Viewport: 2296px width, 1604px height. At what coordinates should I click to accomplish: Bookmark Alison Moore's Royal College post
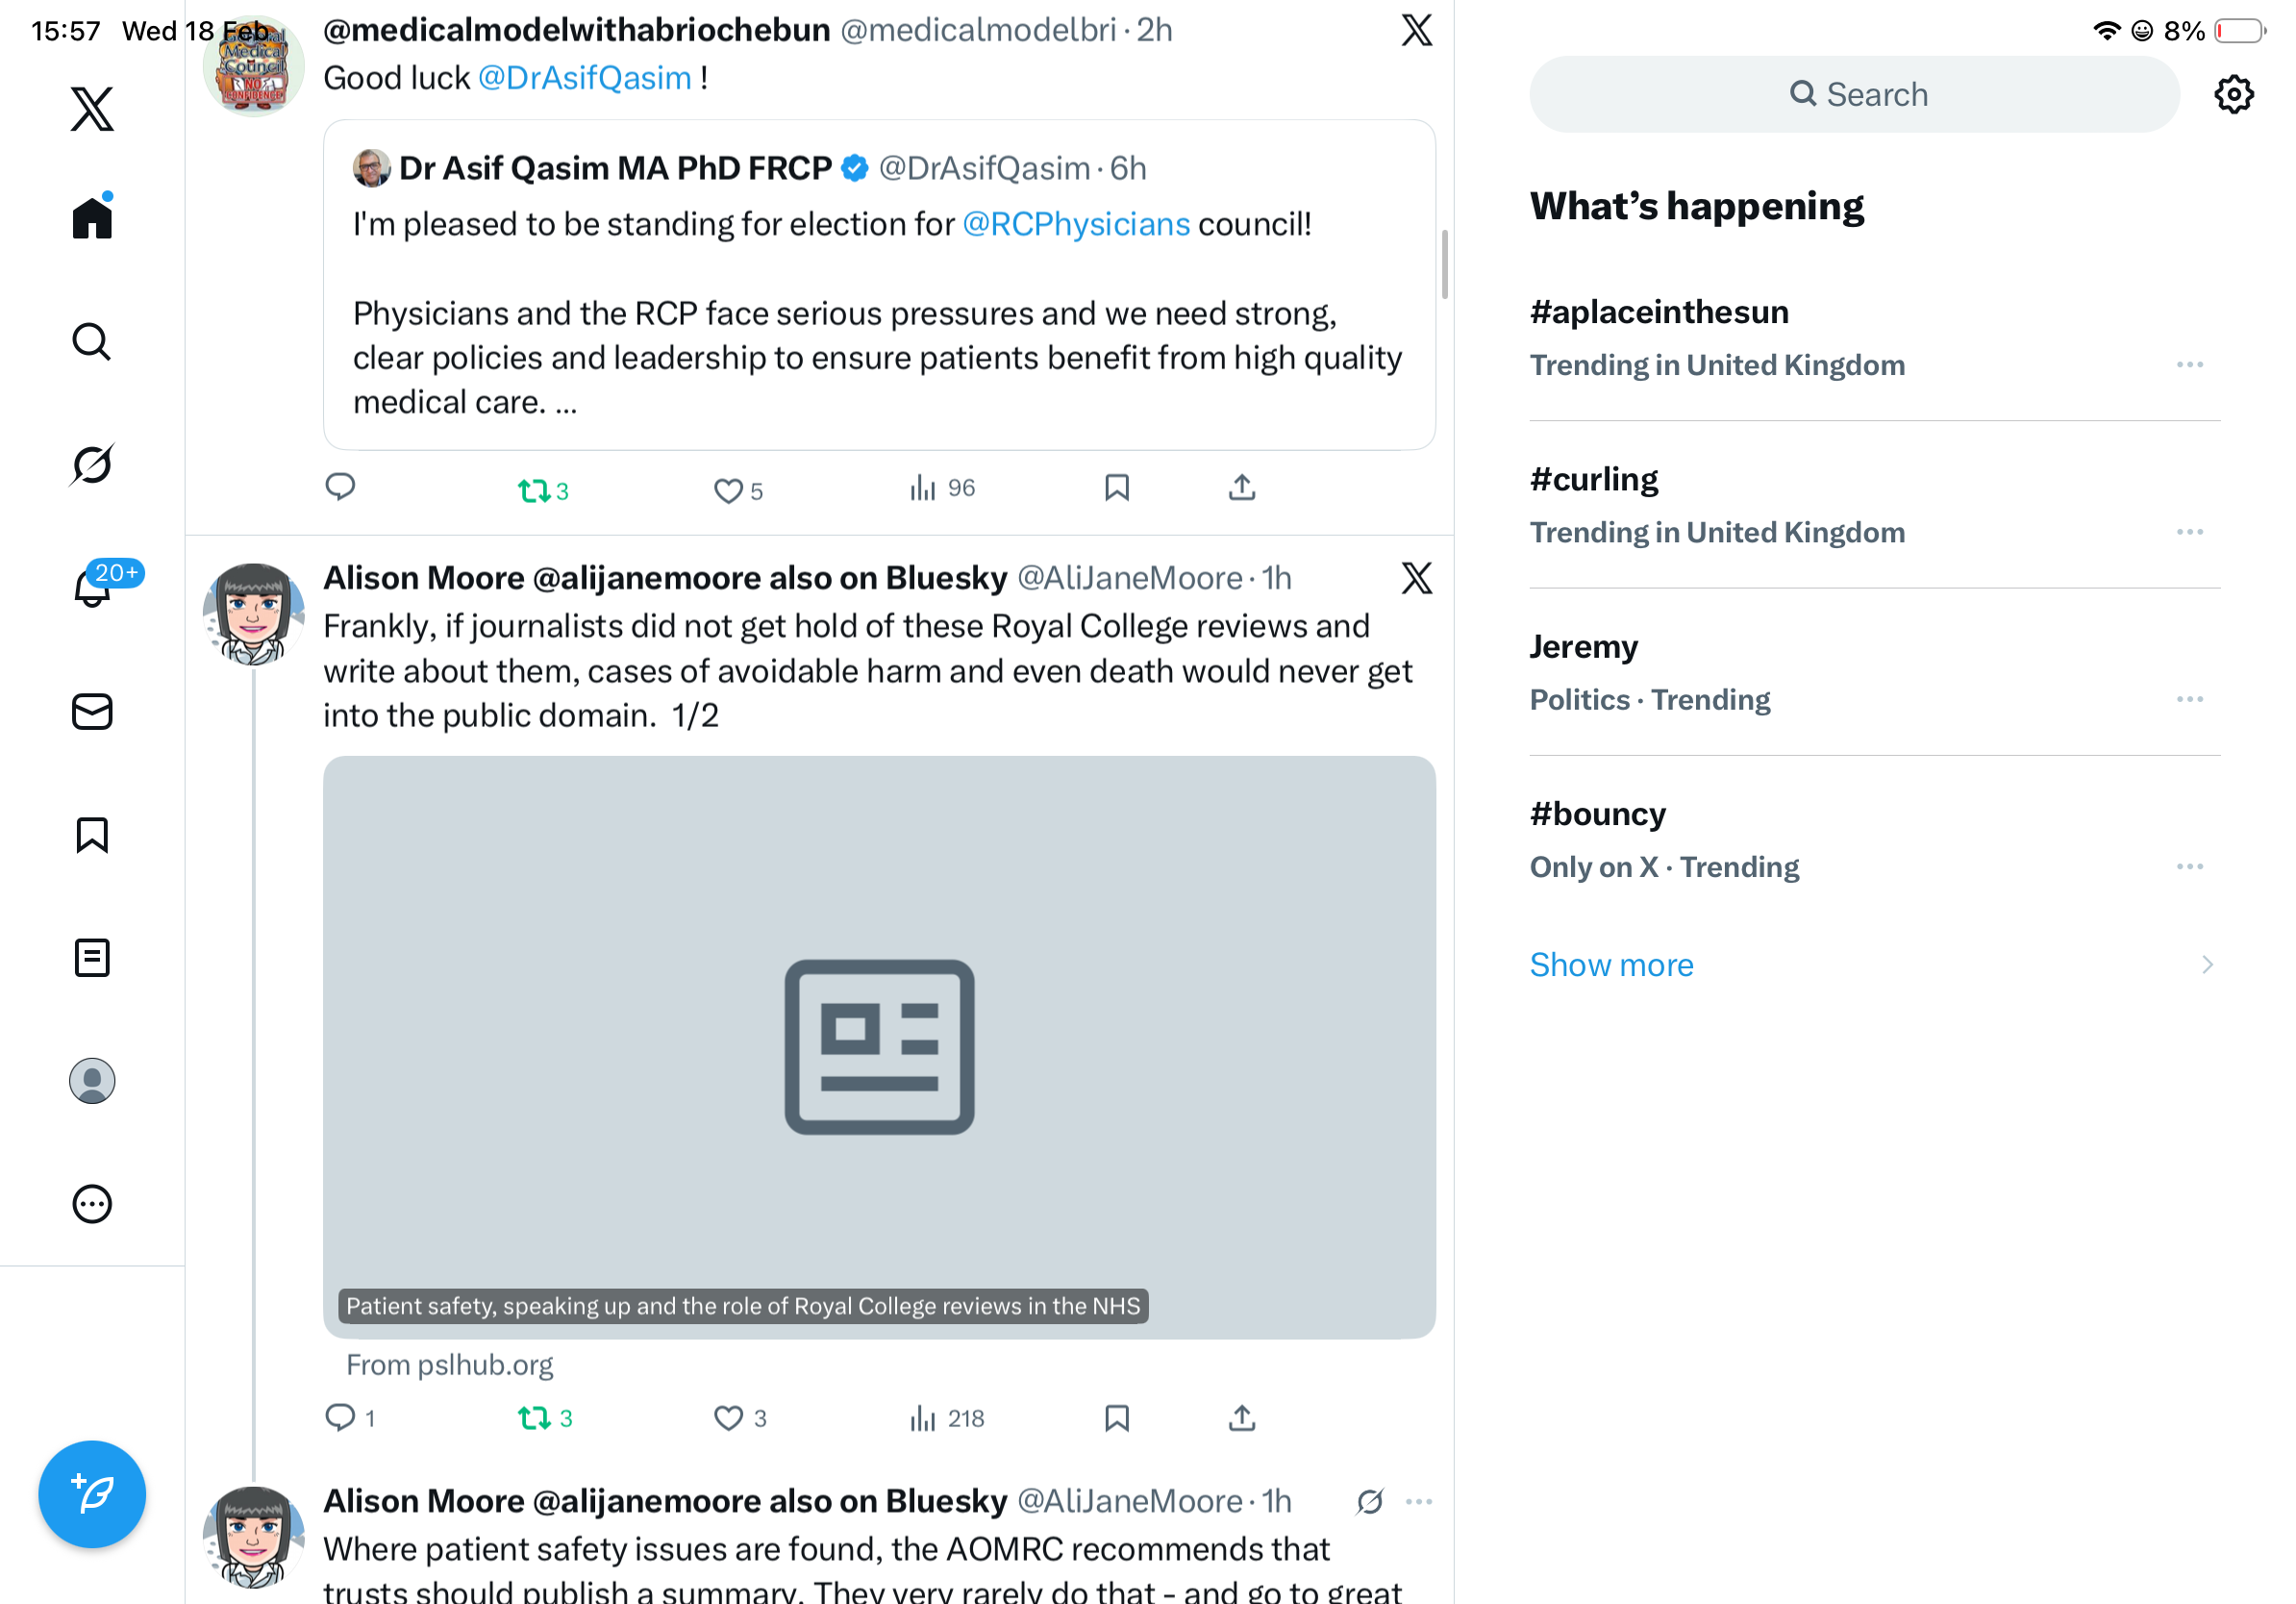1116,1418
